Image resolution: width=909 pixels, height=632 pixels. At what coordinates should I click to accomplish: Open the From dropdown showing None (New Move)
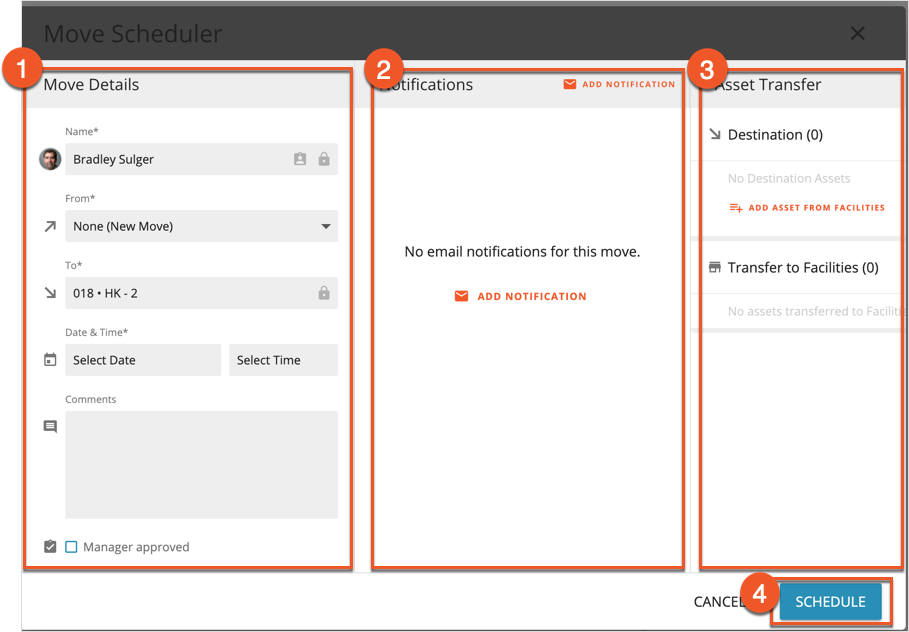click(x=201, y=226)
